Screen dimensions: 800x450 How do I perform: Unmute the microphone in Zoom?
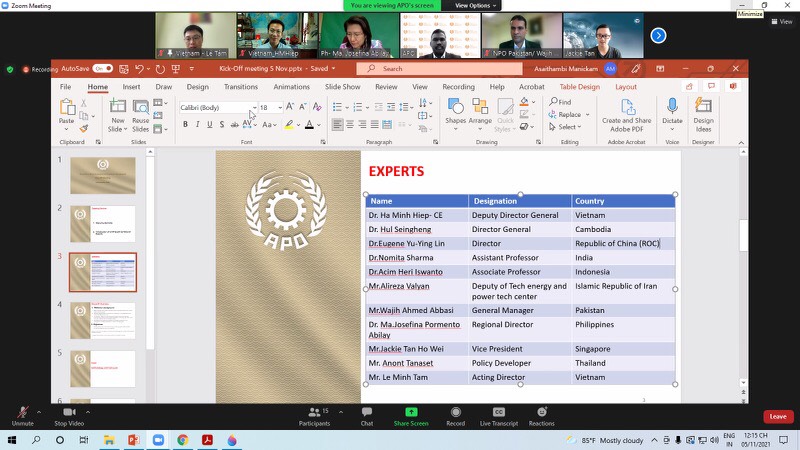22,416
